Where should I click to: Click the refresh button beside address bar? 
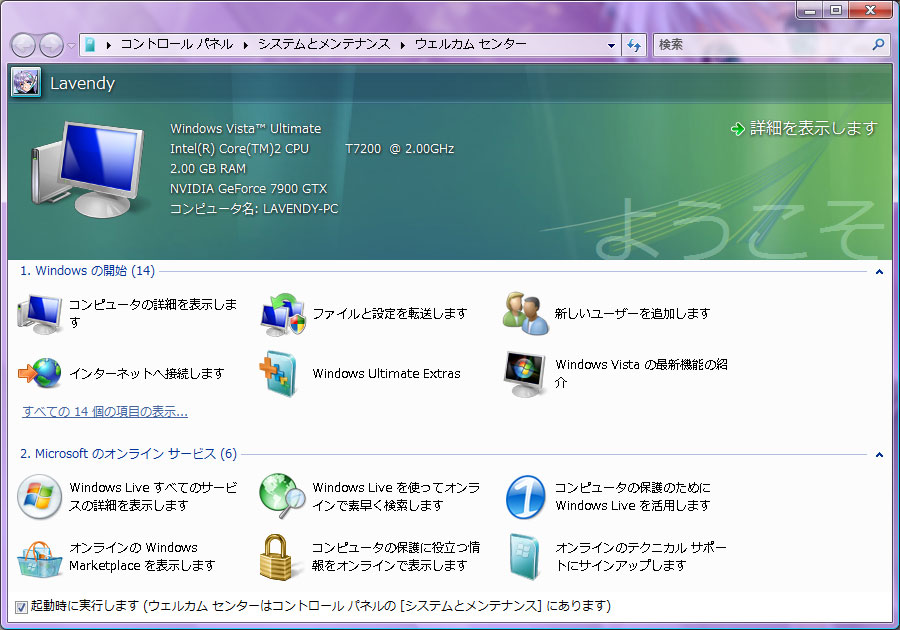(634, 45)
